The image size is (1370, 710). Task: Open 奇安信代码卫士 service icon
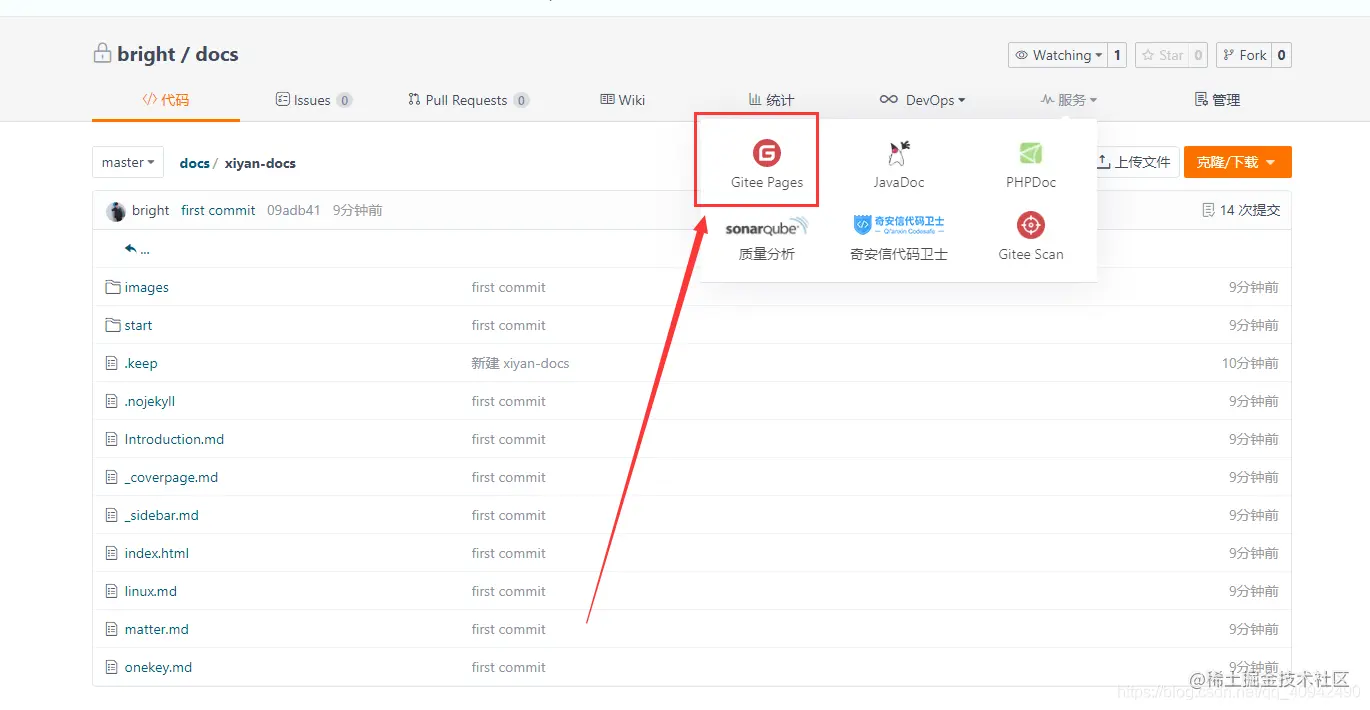pyautogui.click(x=898, y=224)
